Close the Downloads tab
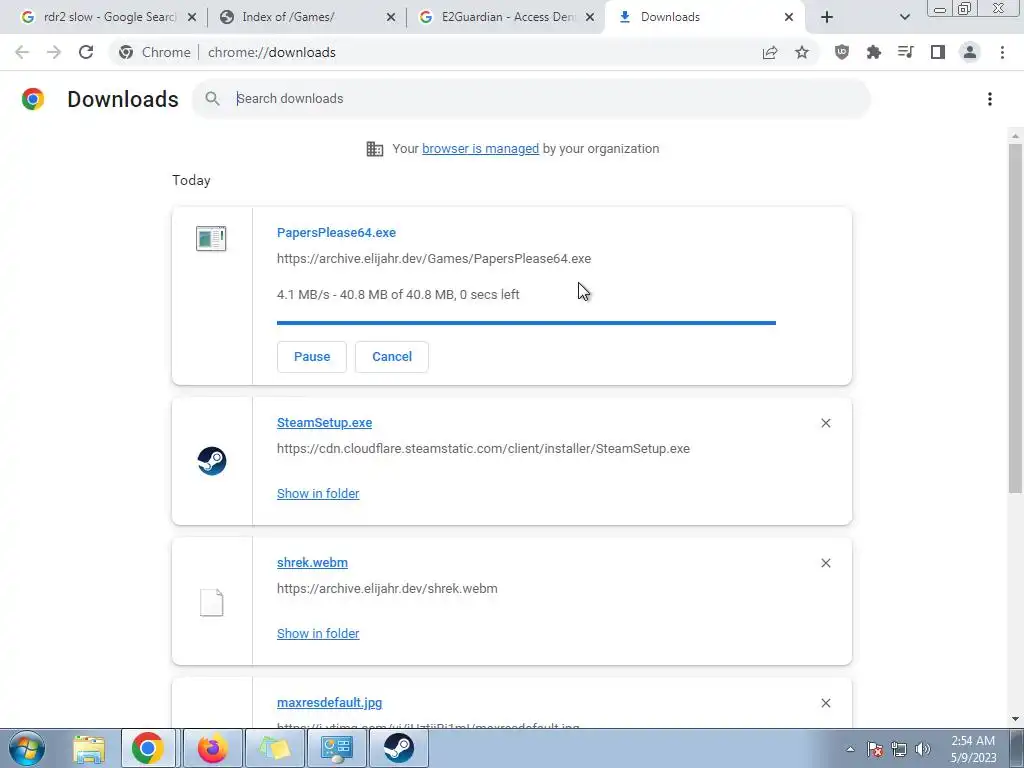This screenshot has height=768, width=1024. coord(789,17)
